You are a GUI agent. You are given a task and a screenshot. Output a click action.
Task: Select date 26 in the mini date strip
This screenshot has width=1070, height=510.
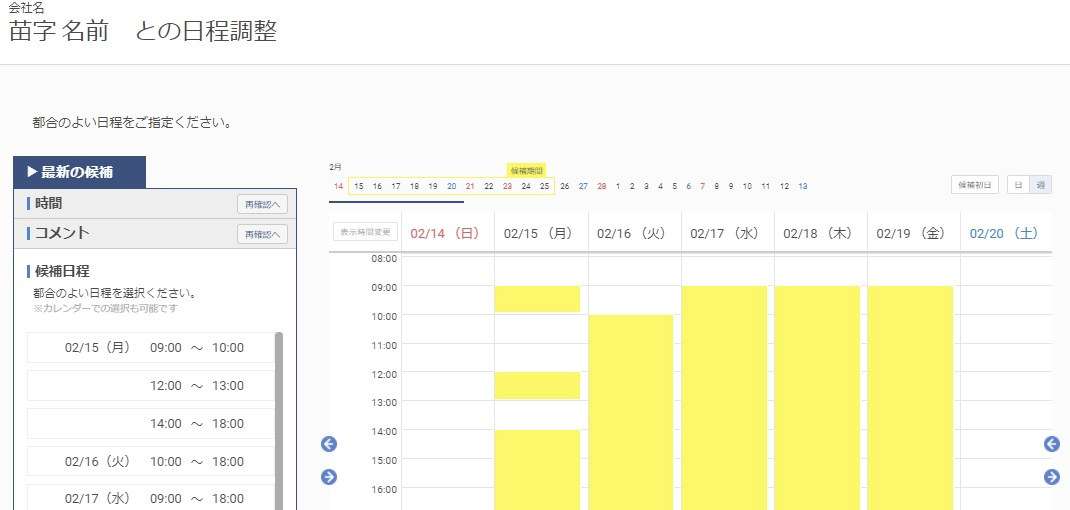(564, 186)
